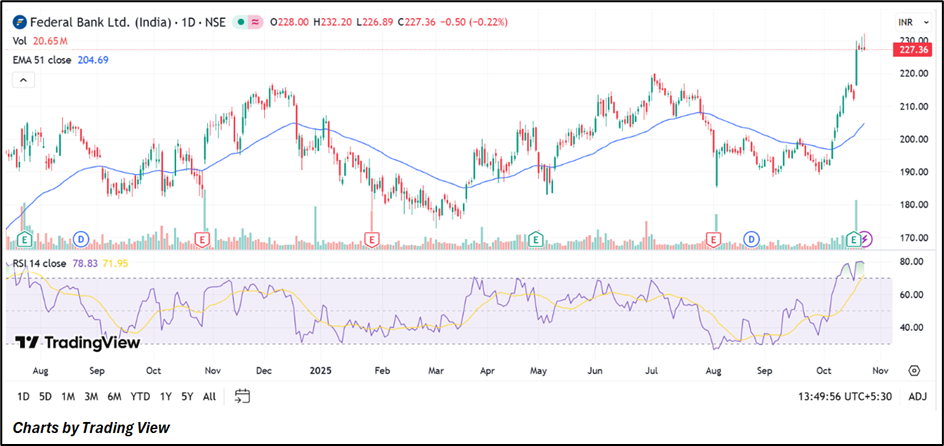The image size is (944, 446).
Task: Open the go-to-date calendar icon
Action: [241, 396]
